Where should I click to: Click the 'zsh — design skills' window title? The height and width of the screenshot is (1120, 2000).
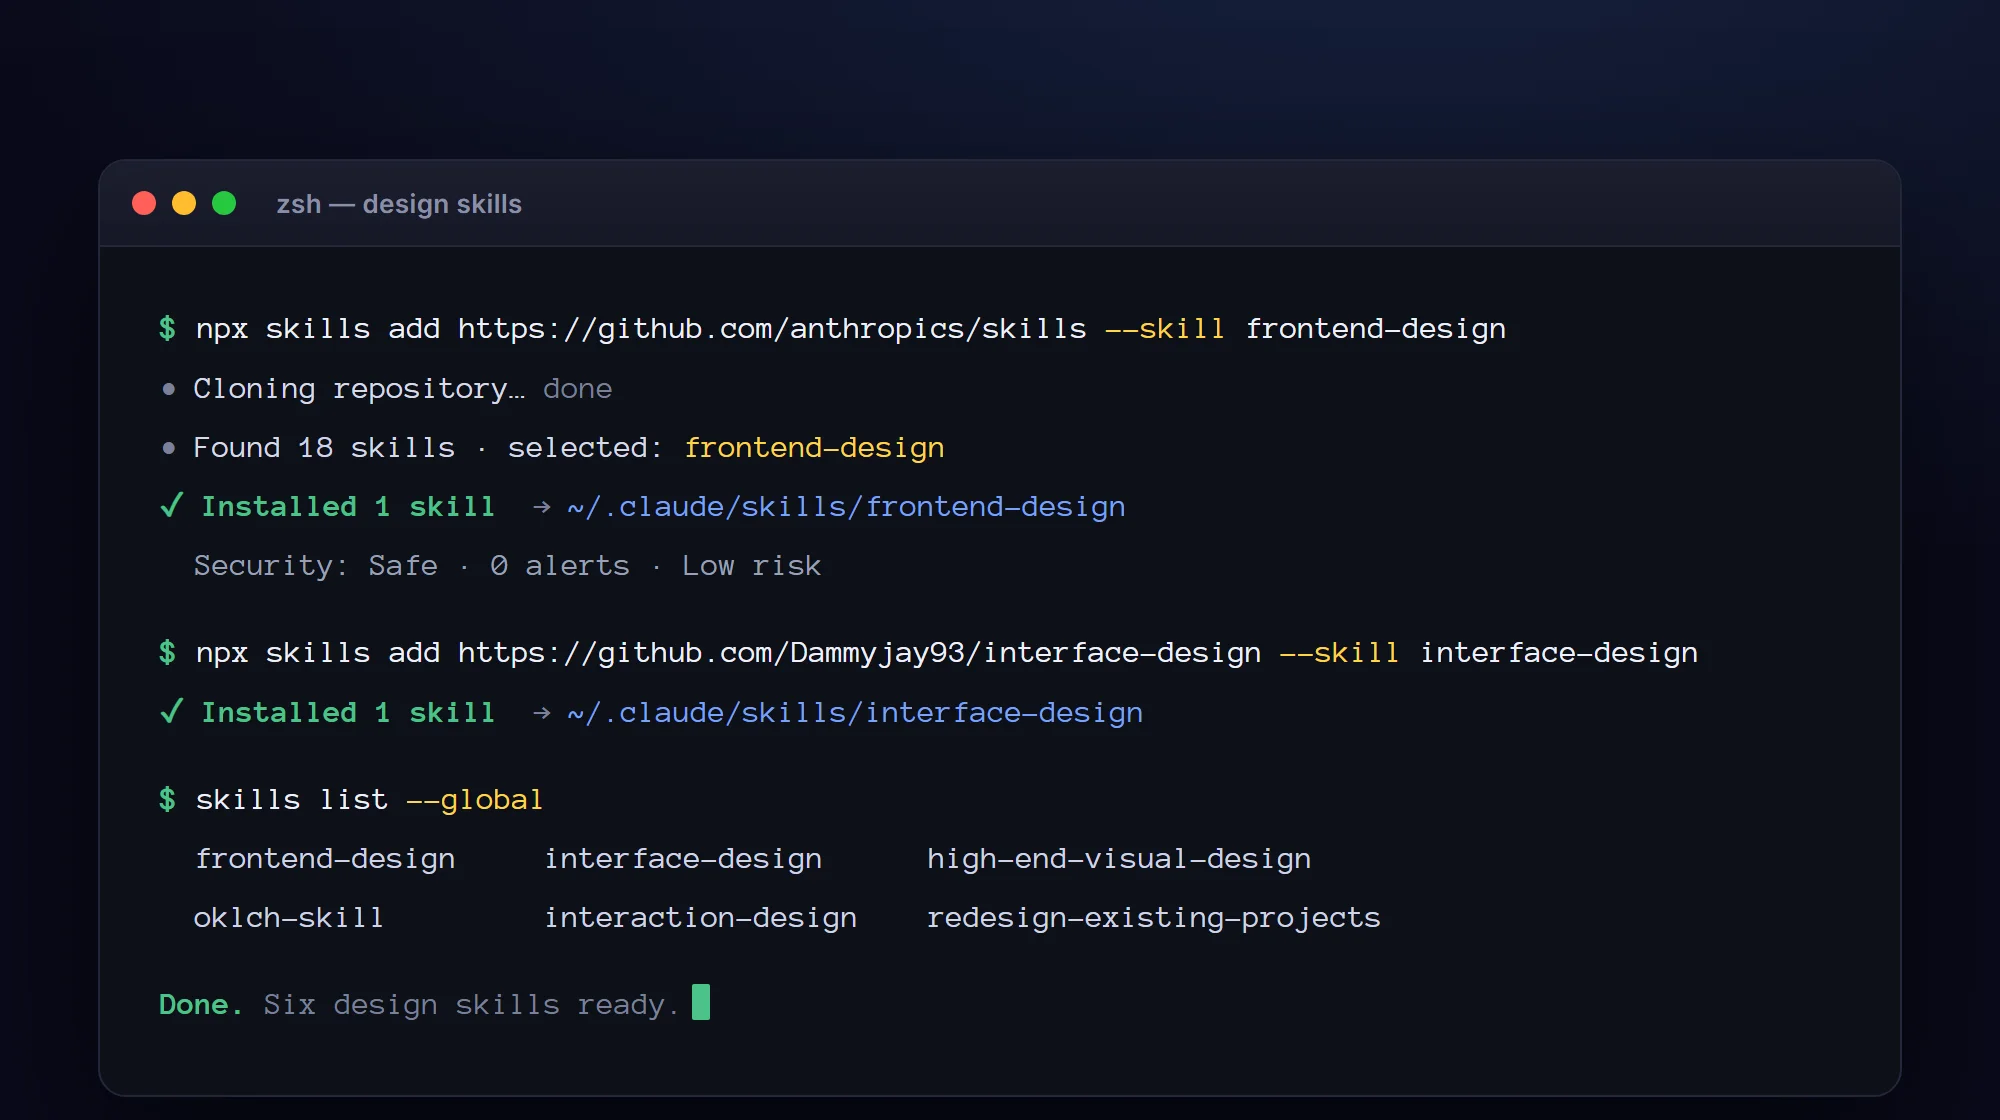coord(399,204)
